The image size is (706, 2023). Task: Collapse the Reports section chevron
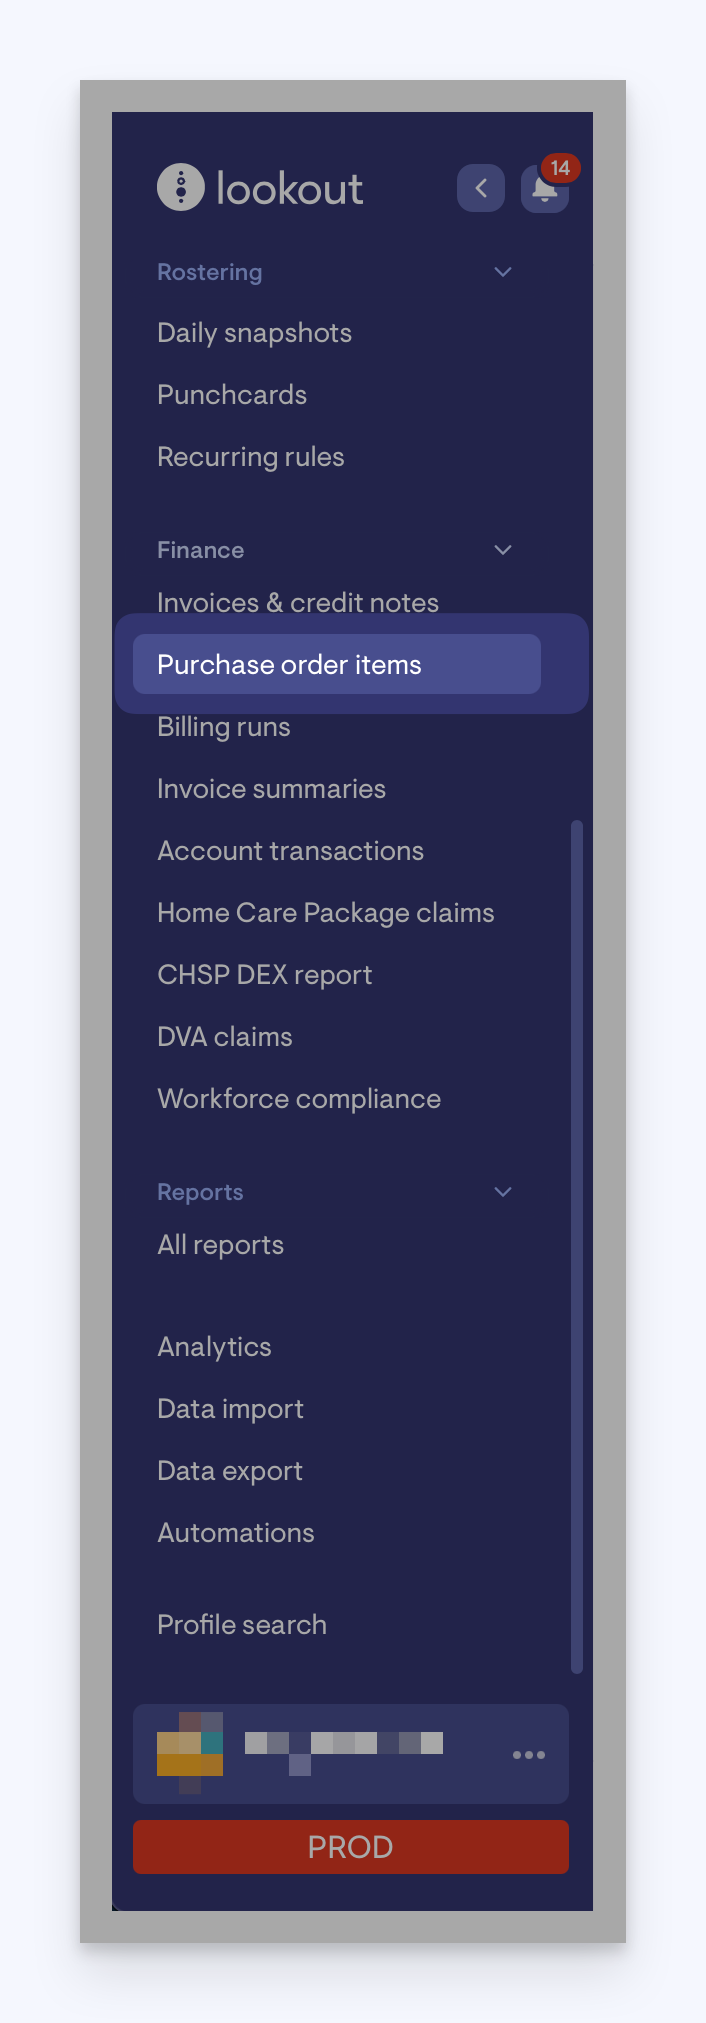[503, 1192]
